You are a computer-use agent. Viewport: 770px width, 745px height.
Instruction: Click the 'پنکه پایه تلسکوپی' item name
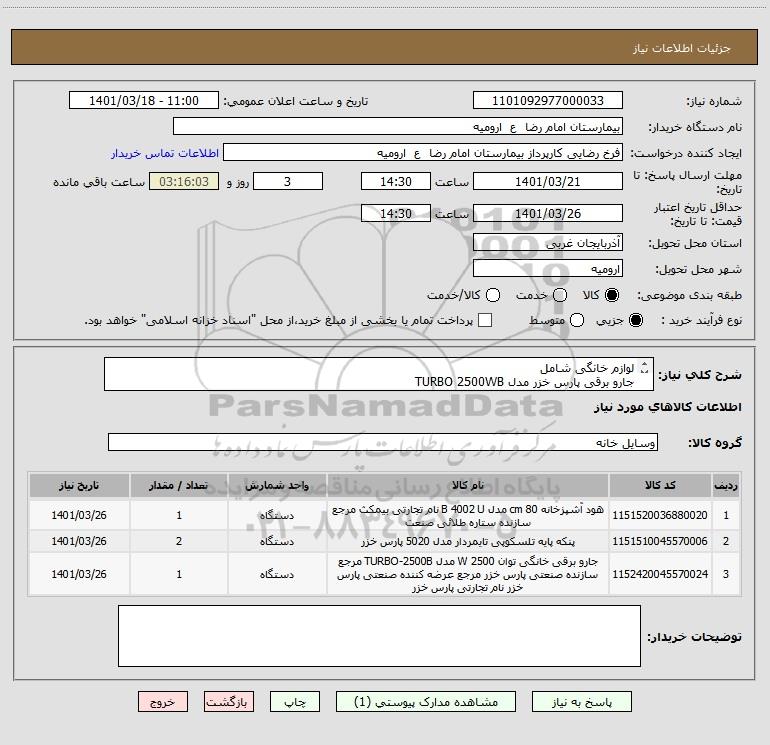point(468,541)
